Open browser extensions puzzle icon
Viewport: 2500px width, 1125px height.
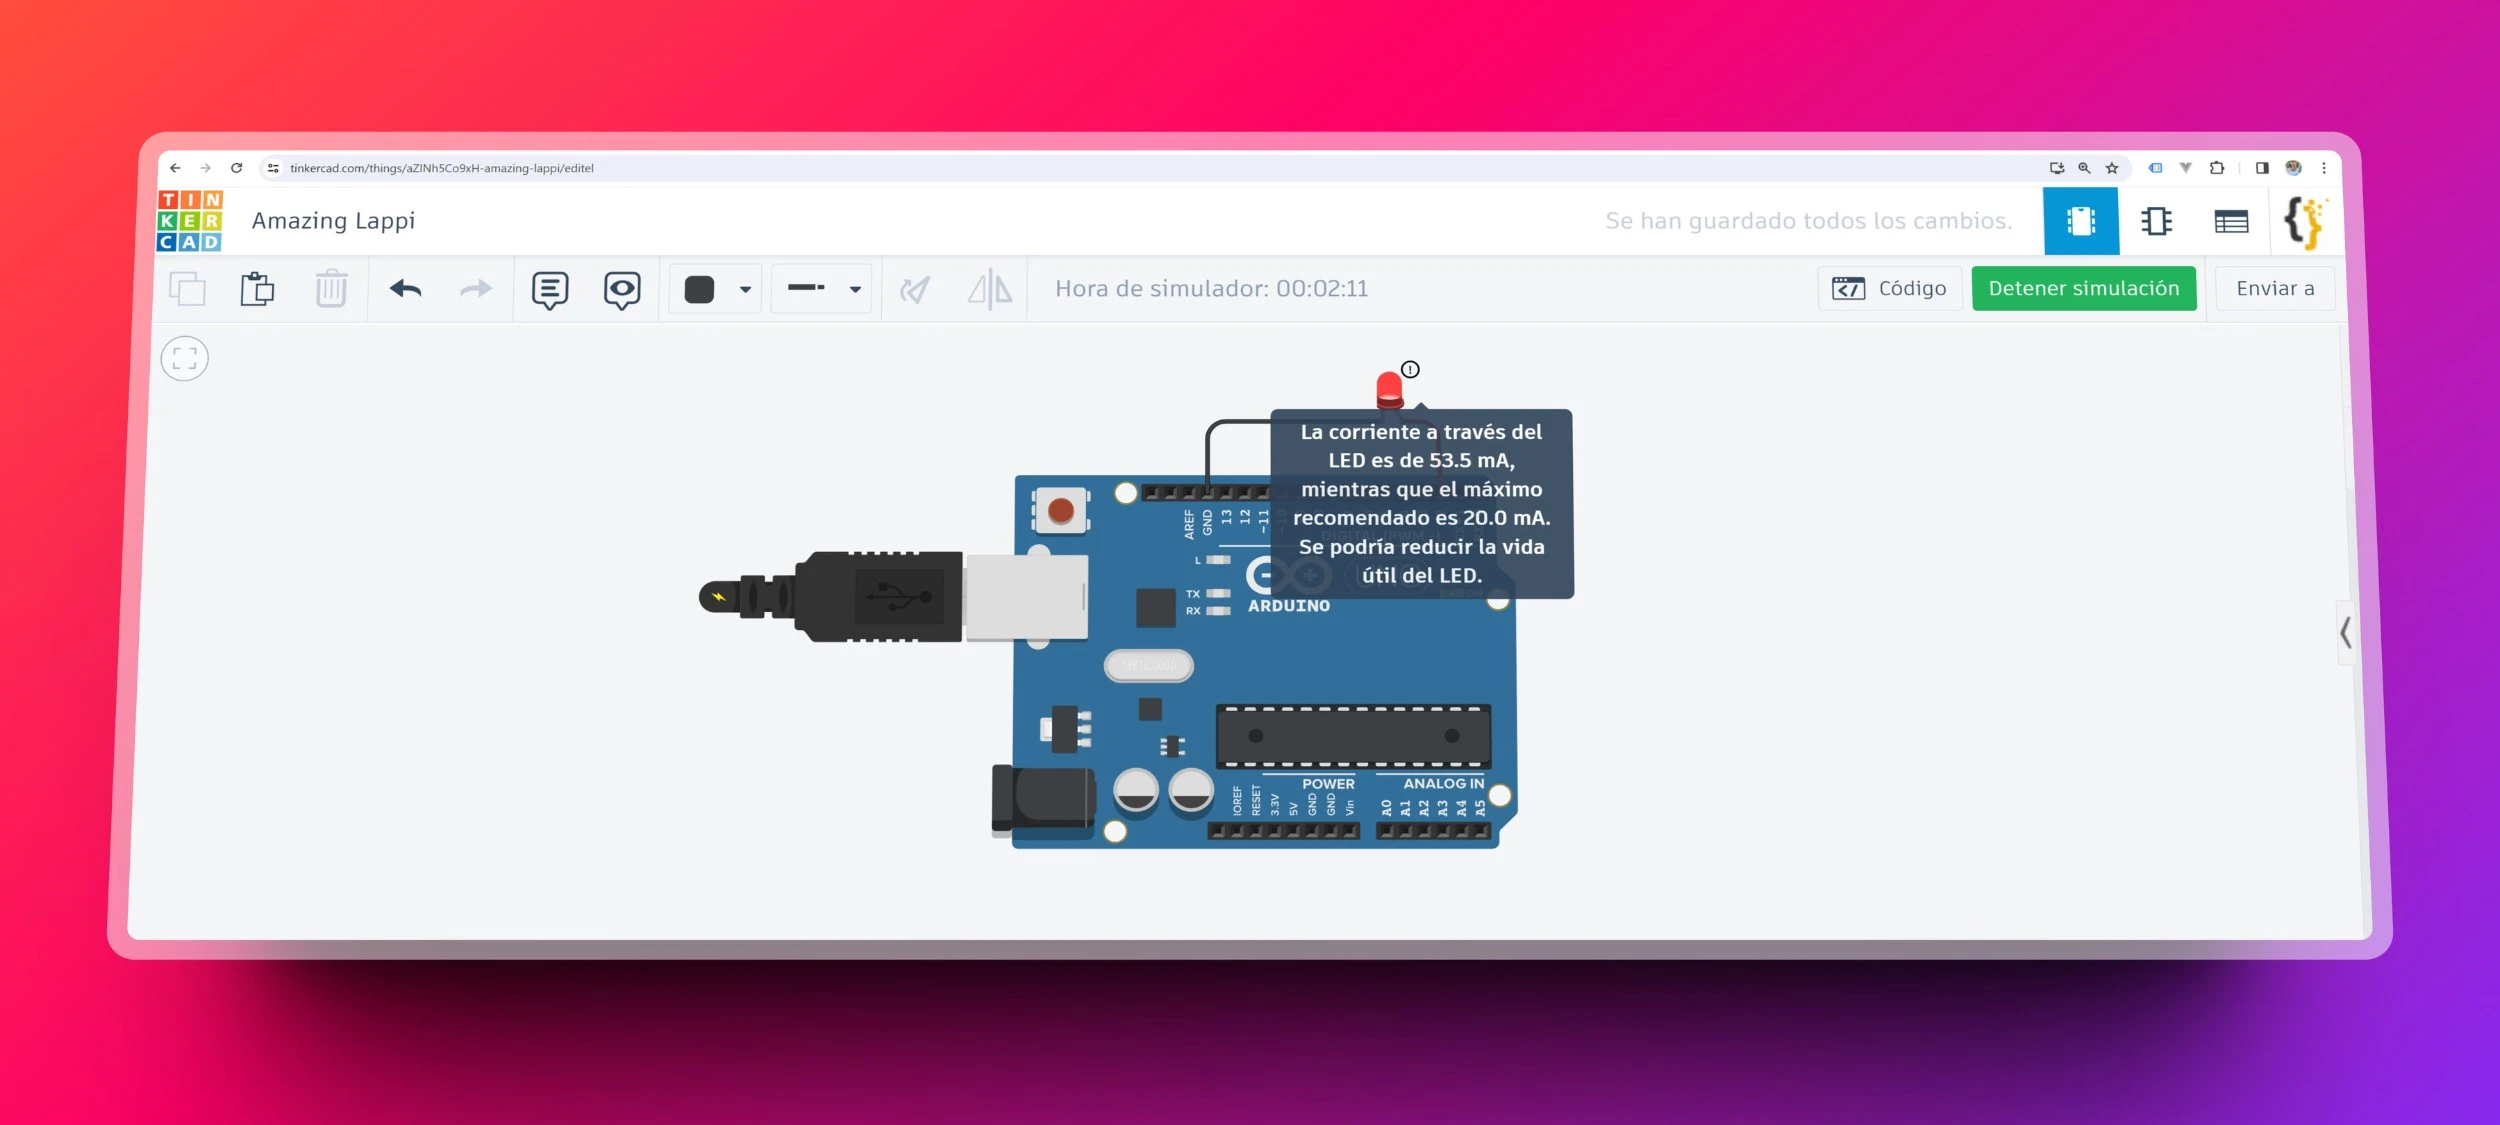point(2217,168)
